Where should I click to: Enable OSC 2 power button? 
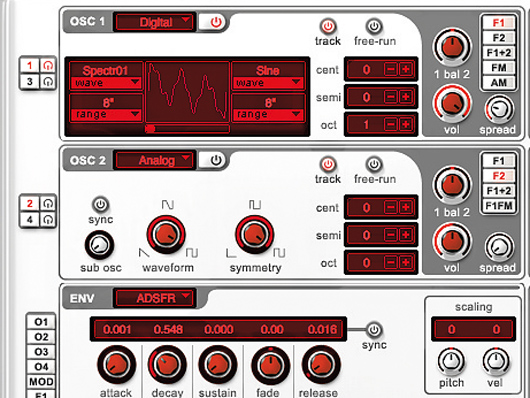(212, 160)
